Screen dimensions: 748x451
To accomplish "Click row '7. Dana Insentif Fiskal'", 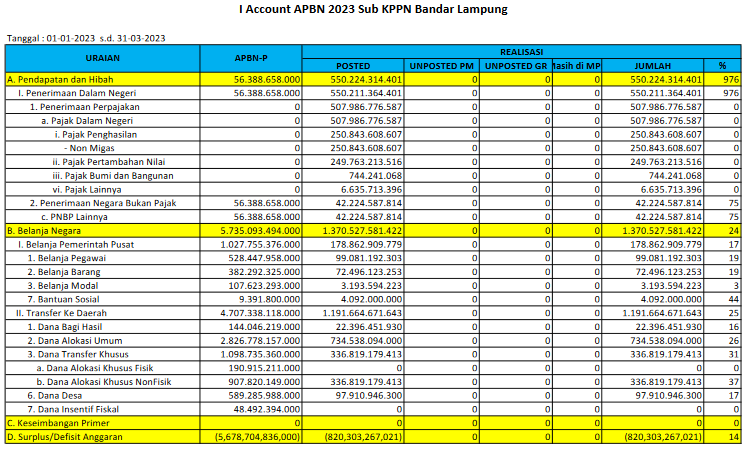I will (x=373, y=409).
